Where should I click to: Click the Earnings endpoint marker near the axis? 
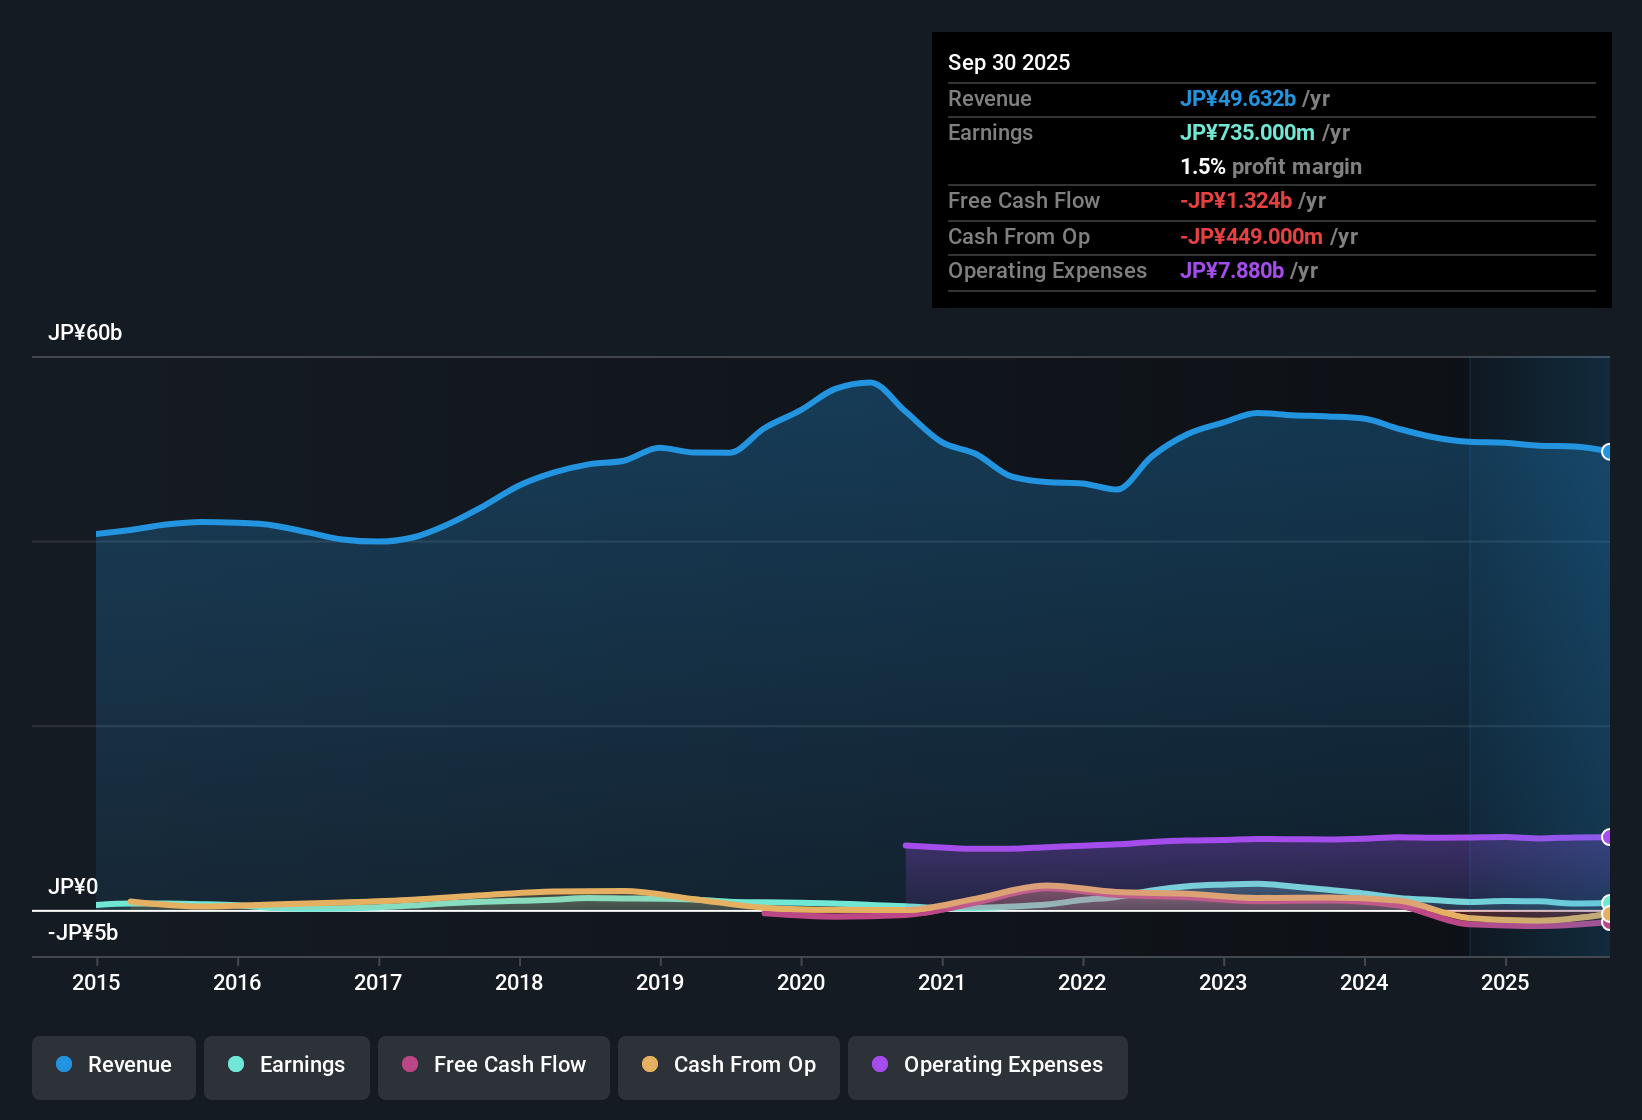point(1608,903)
